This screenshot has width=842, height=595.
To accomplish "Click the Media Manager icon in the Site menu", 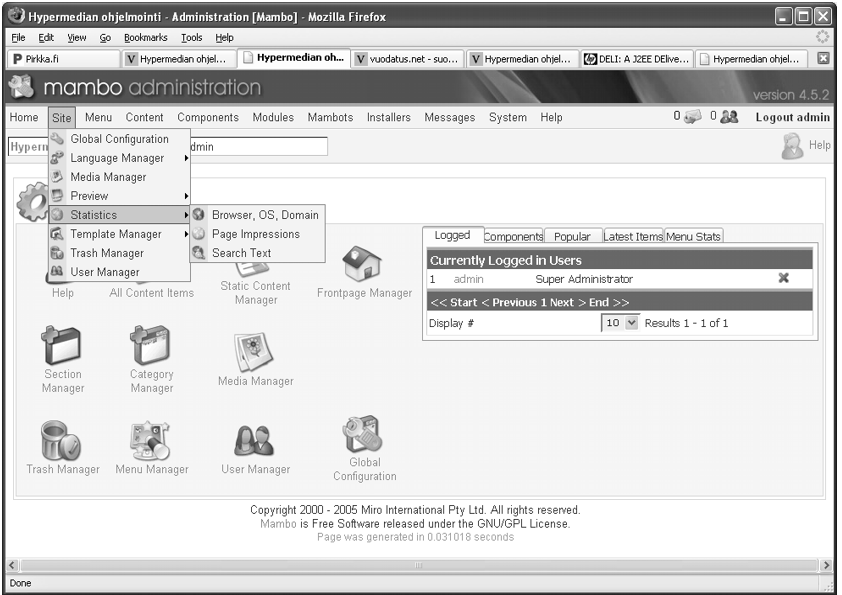I will [x=57, y=177].
